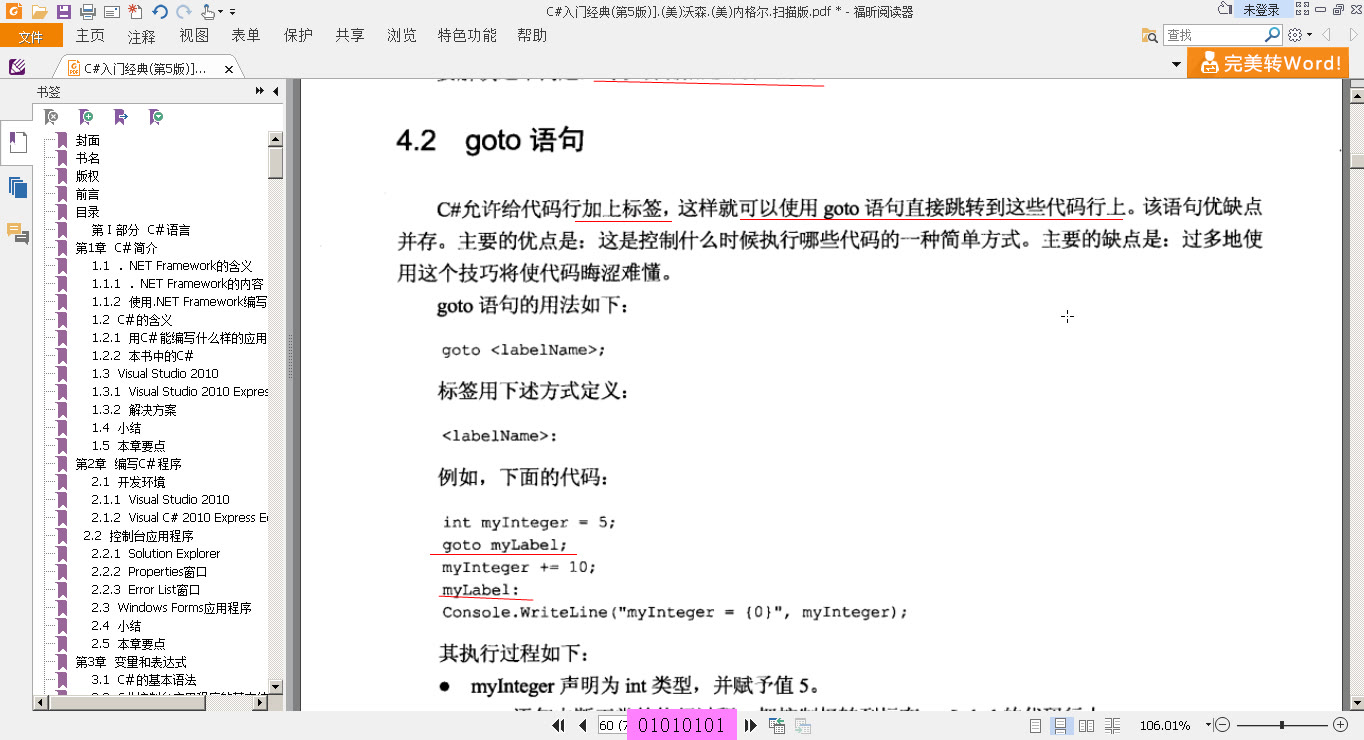
Task: Select bookmark 1.3 Visual Studio 2010
Action: point(155,374)
